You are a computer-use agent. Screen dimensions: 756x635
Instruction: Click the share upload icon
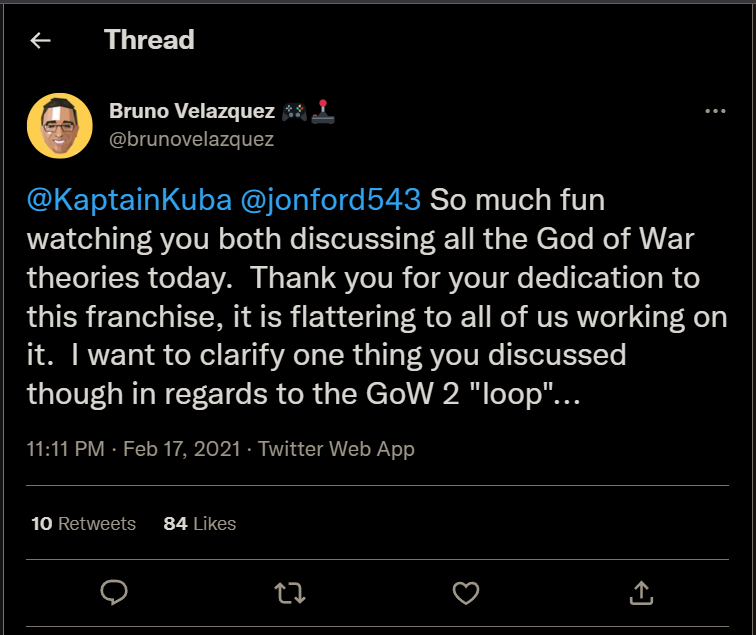point(642,593)
